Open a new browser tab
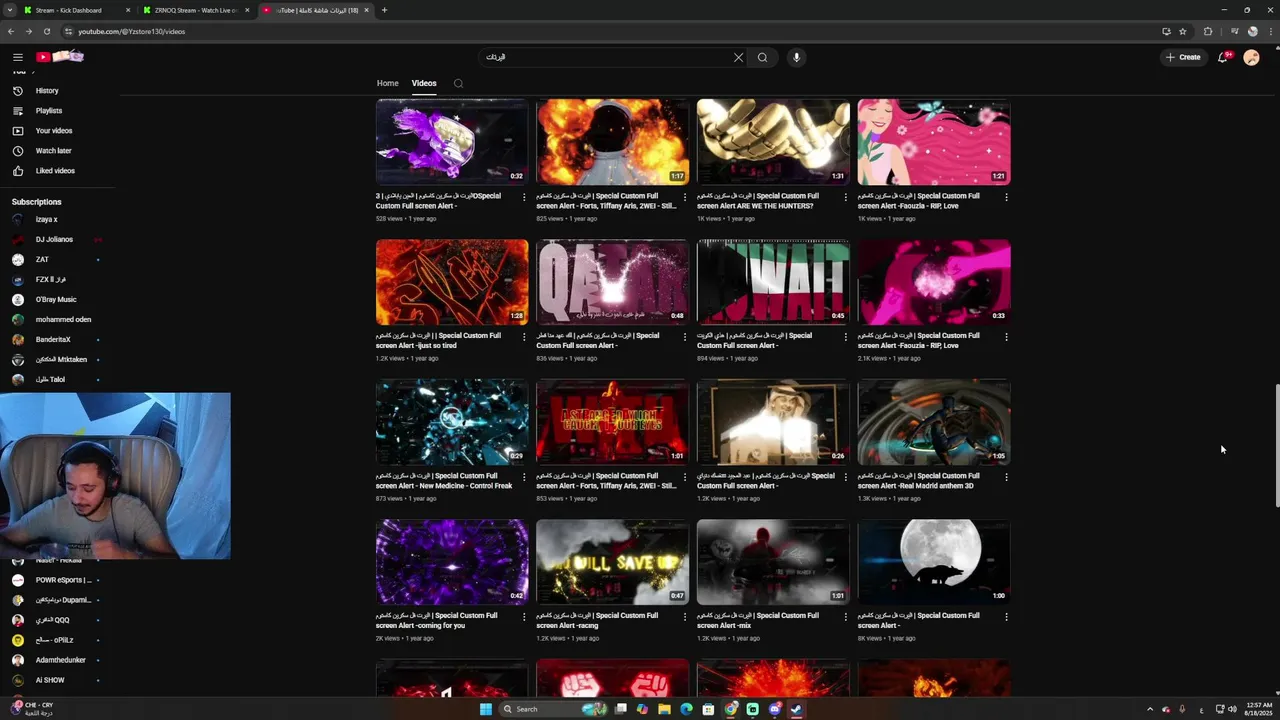This screenshot has height=720, width=1280. click(x=384, y=10)
